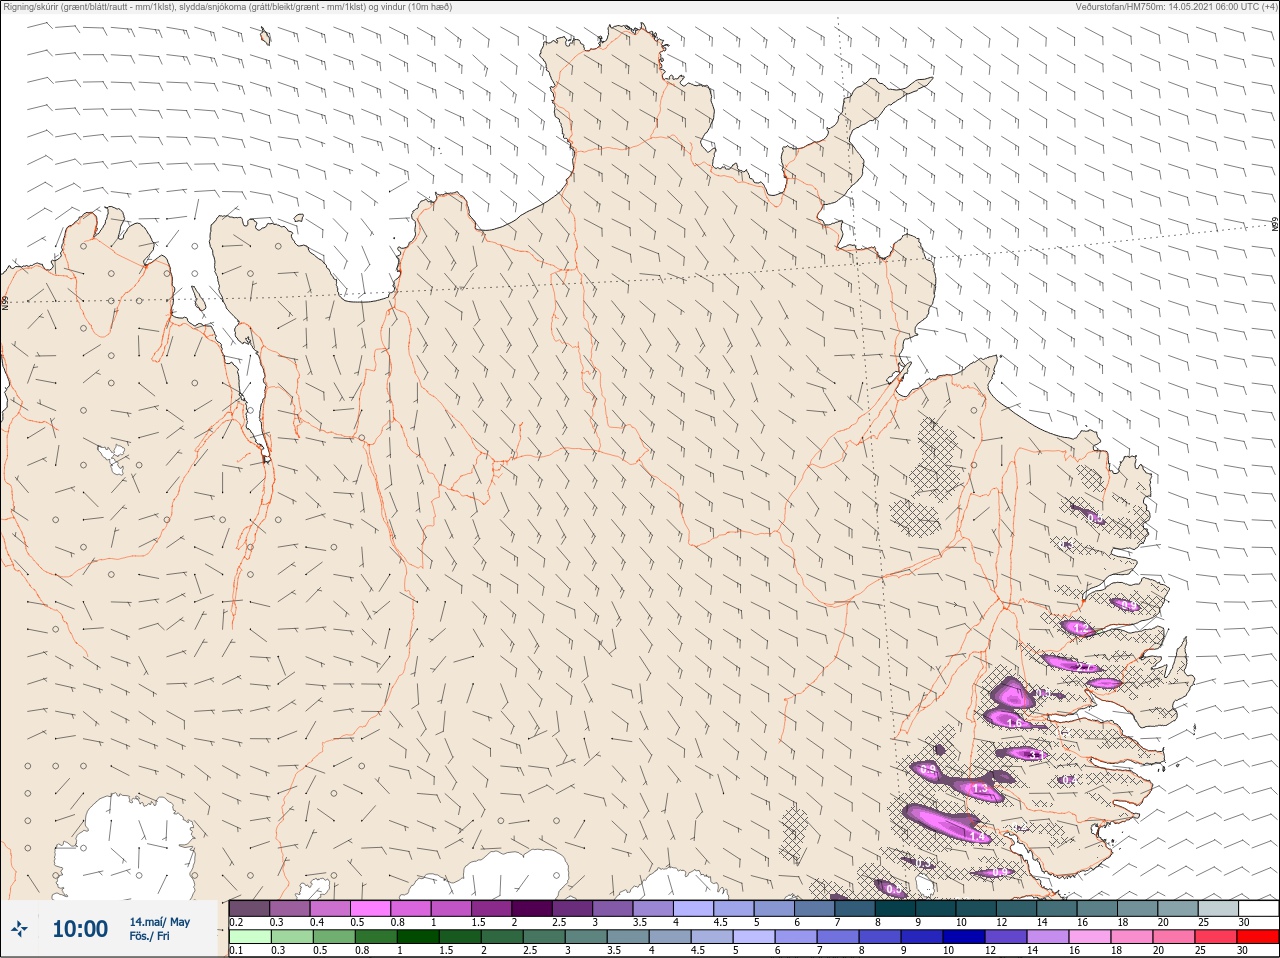Click the darkest green 1 swatch in lower legend
The image size is (1280, 958).
point(418,937)
